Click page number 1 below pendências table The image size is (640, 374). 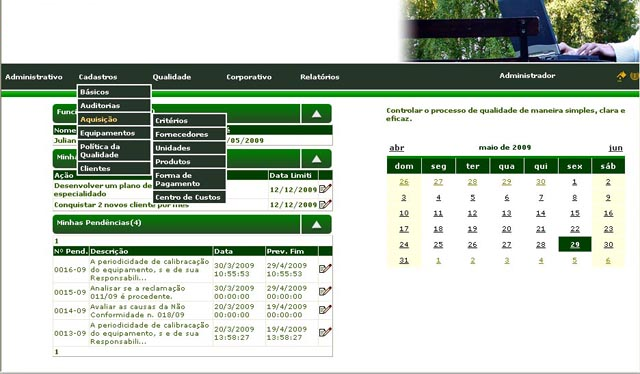coord(56,352)
